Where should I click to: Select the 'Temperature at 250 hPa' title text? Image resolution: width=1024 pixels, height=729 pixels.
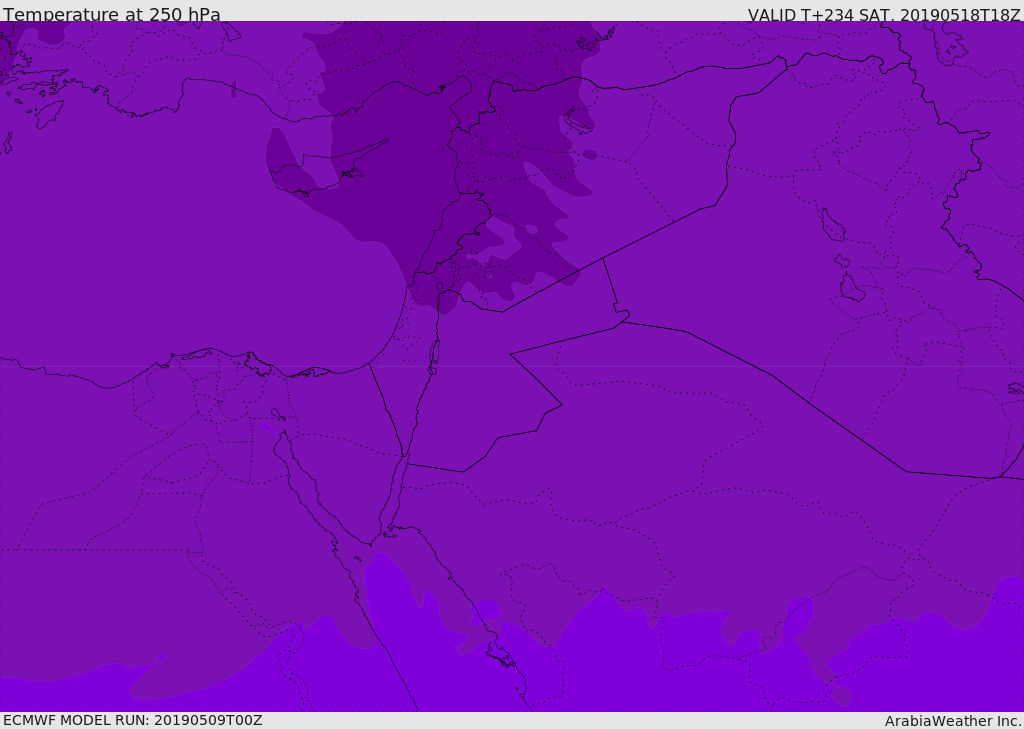tap(112, 14)
